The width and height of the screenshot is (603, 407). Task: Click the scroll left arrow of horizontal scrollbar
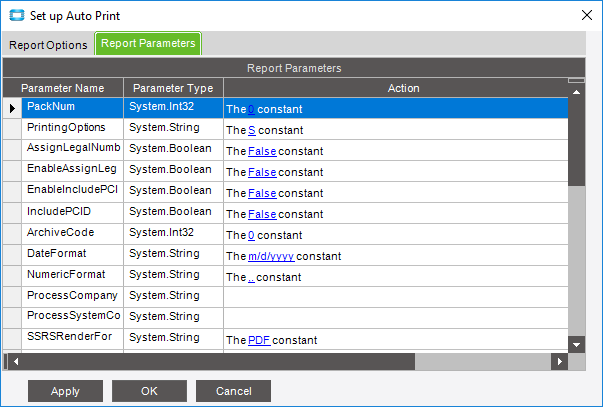point(16,362)
